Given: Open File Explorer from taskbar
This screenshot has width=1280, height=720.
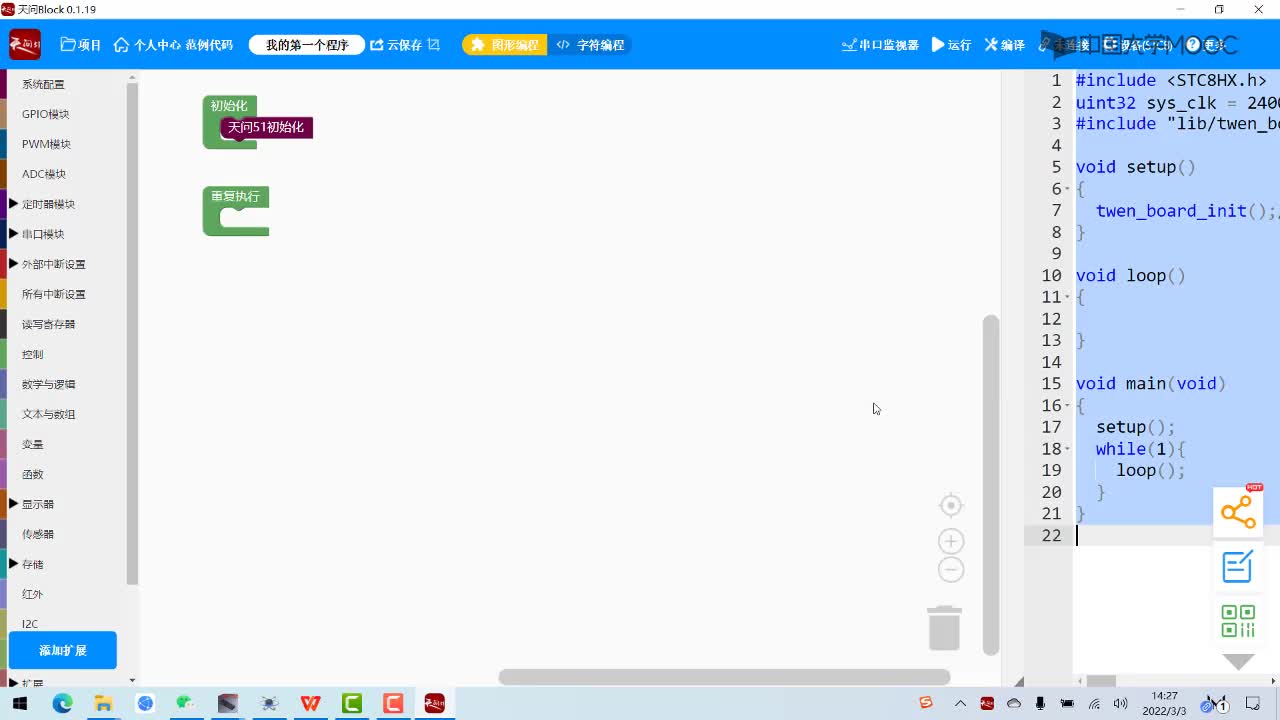Looking at the screenshot, I should point(103,704).
